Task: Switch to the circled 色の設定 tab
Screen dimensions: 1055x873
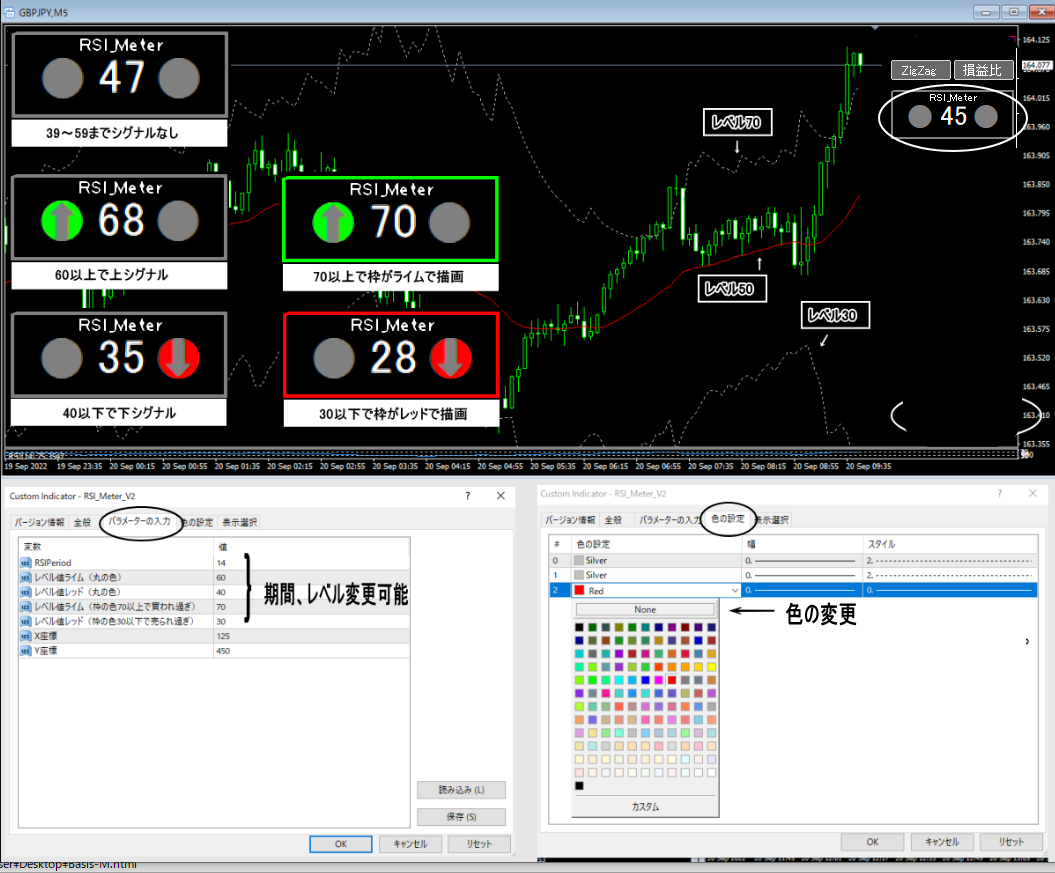Action: (727, 518)
